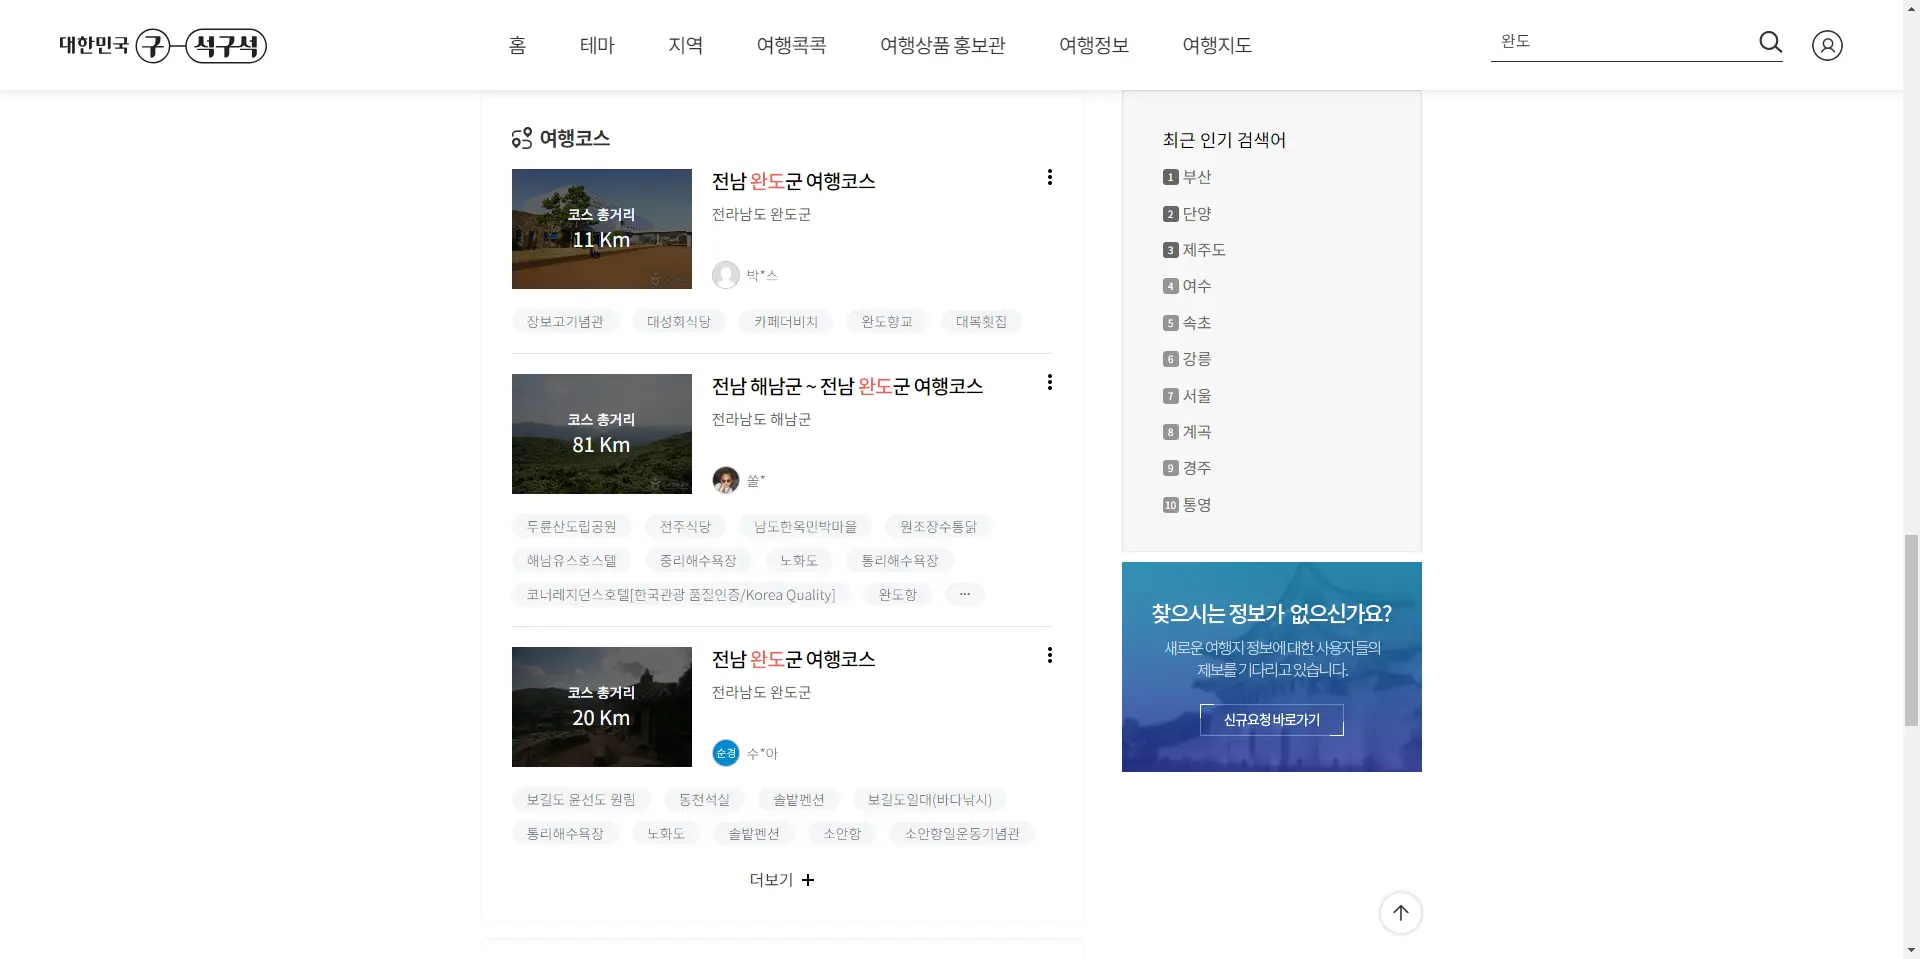Click the search magnifier icon
1920x959 pixels.
point(1770,42)
